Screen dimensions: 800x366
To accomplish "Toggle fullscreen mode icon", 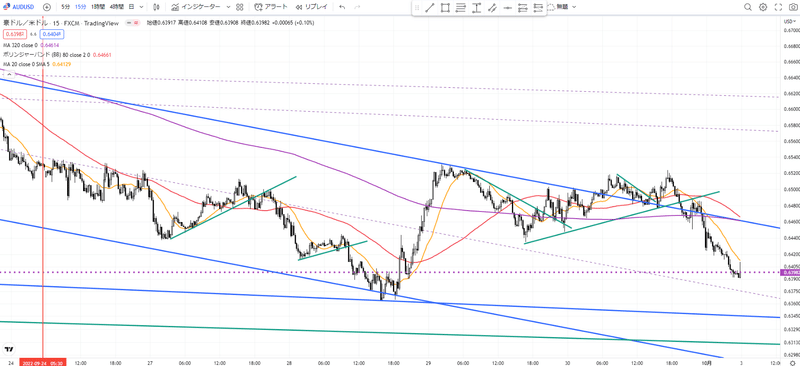I will pyautogui.click(x=778, y=7).
